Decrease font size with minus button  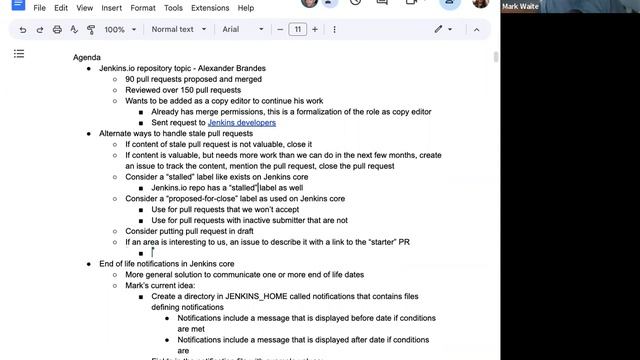(280, 29)
